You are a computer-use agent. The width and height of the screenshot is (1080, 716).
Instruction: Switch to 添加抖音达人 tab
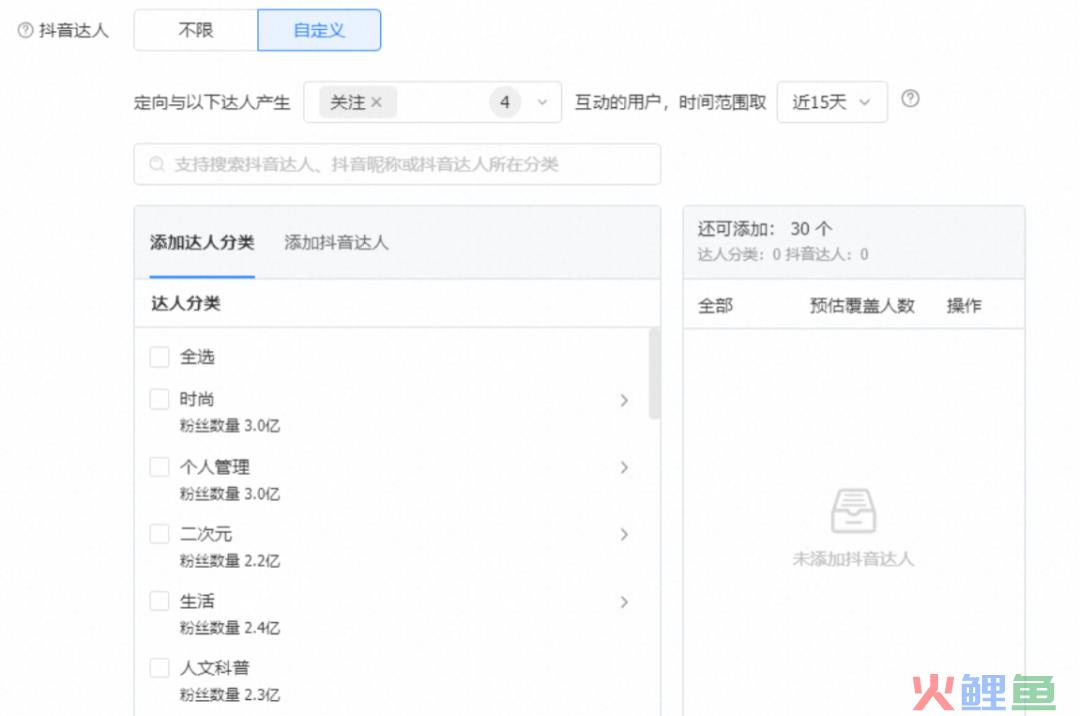(336, 242)
